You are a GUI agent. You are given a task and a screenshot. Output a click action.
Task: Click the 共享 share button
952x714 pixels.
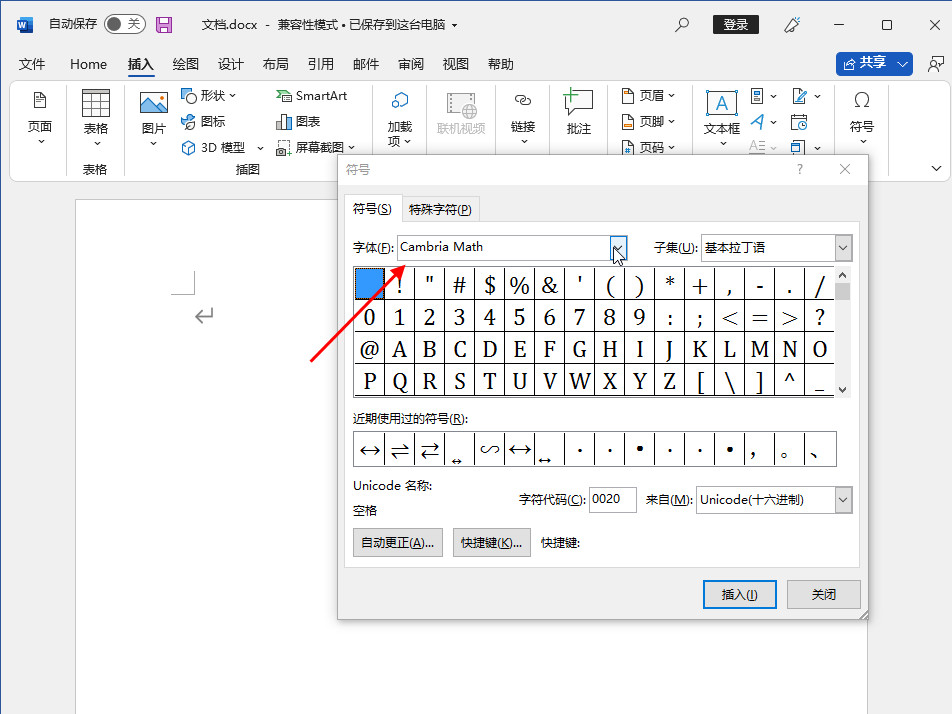[874, 63]
